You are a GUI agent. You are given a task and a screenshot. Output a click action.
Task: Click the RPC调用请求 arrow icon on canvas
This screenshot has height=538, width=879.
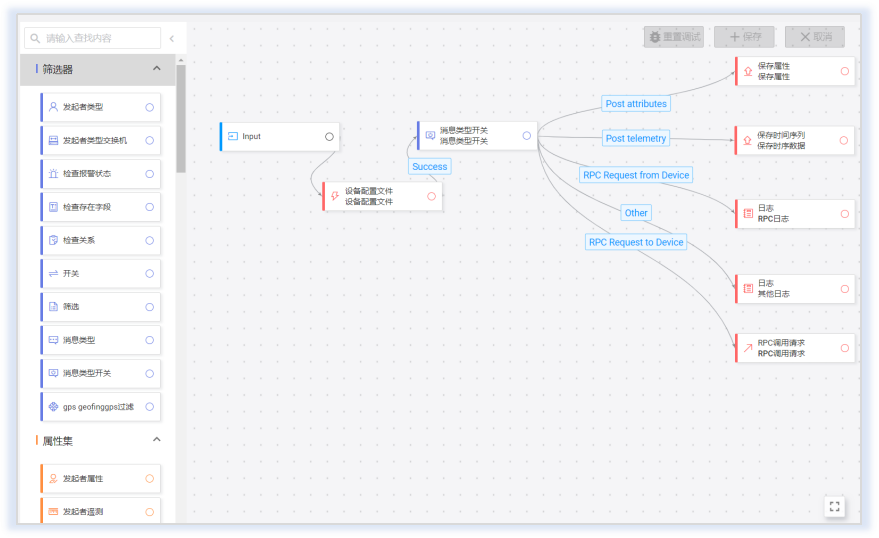pyautogui.click(x=748, y=348)
